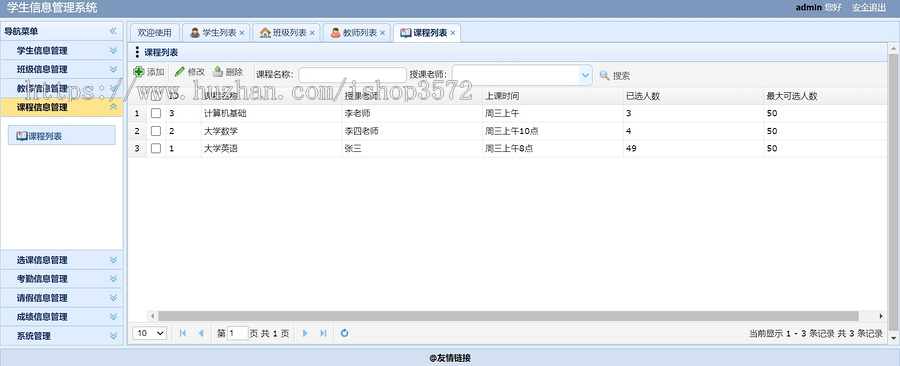Image resolution: width=900 pixels, height=366 pixels.
Task: Open 课程列表 in the sidebar
Action: point(61,135)
